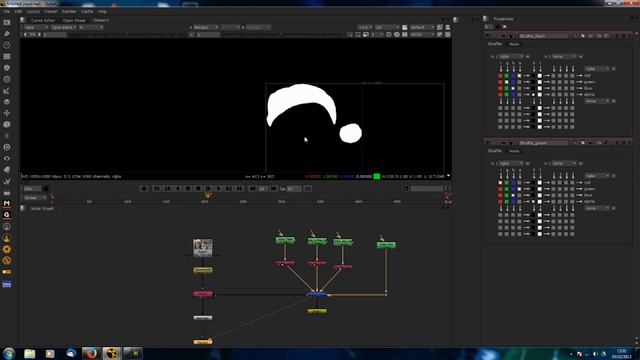Toggle Shuffle_hair green output green-source box
This screenshot has height=360, width=640.
click(507, 82)
